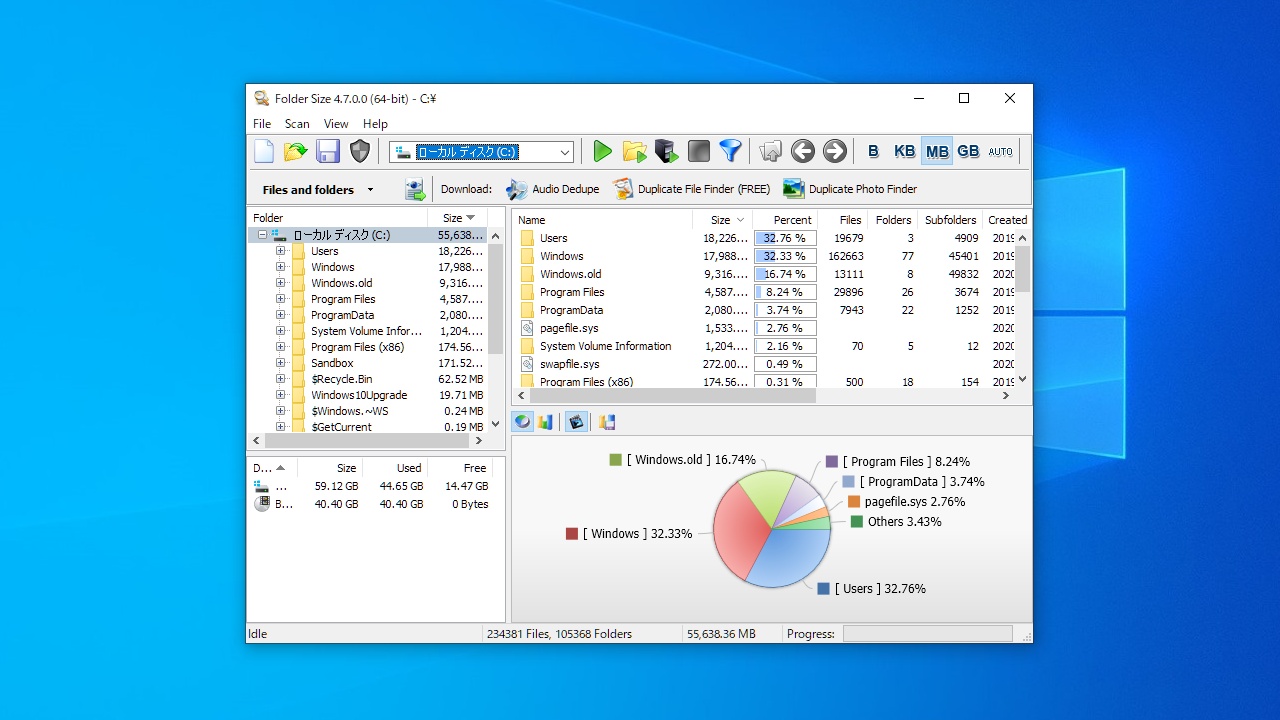Toggle chart animation clapperboard icon
Image resolution: width=1280 pixels, height=720 pixels.
pyautogui.click(x=575, y=422)
